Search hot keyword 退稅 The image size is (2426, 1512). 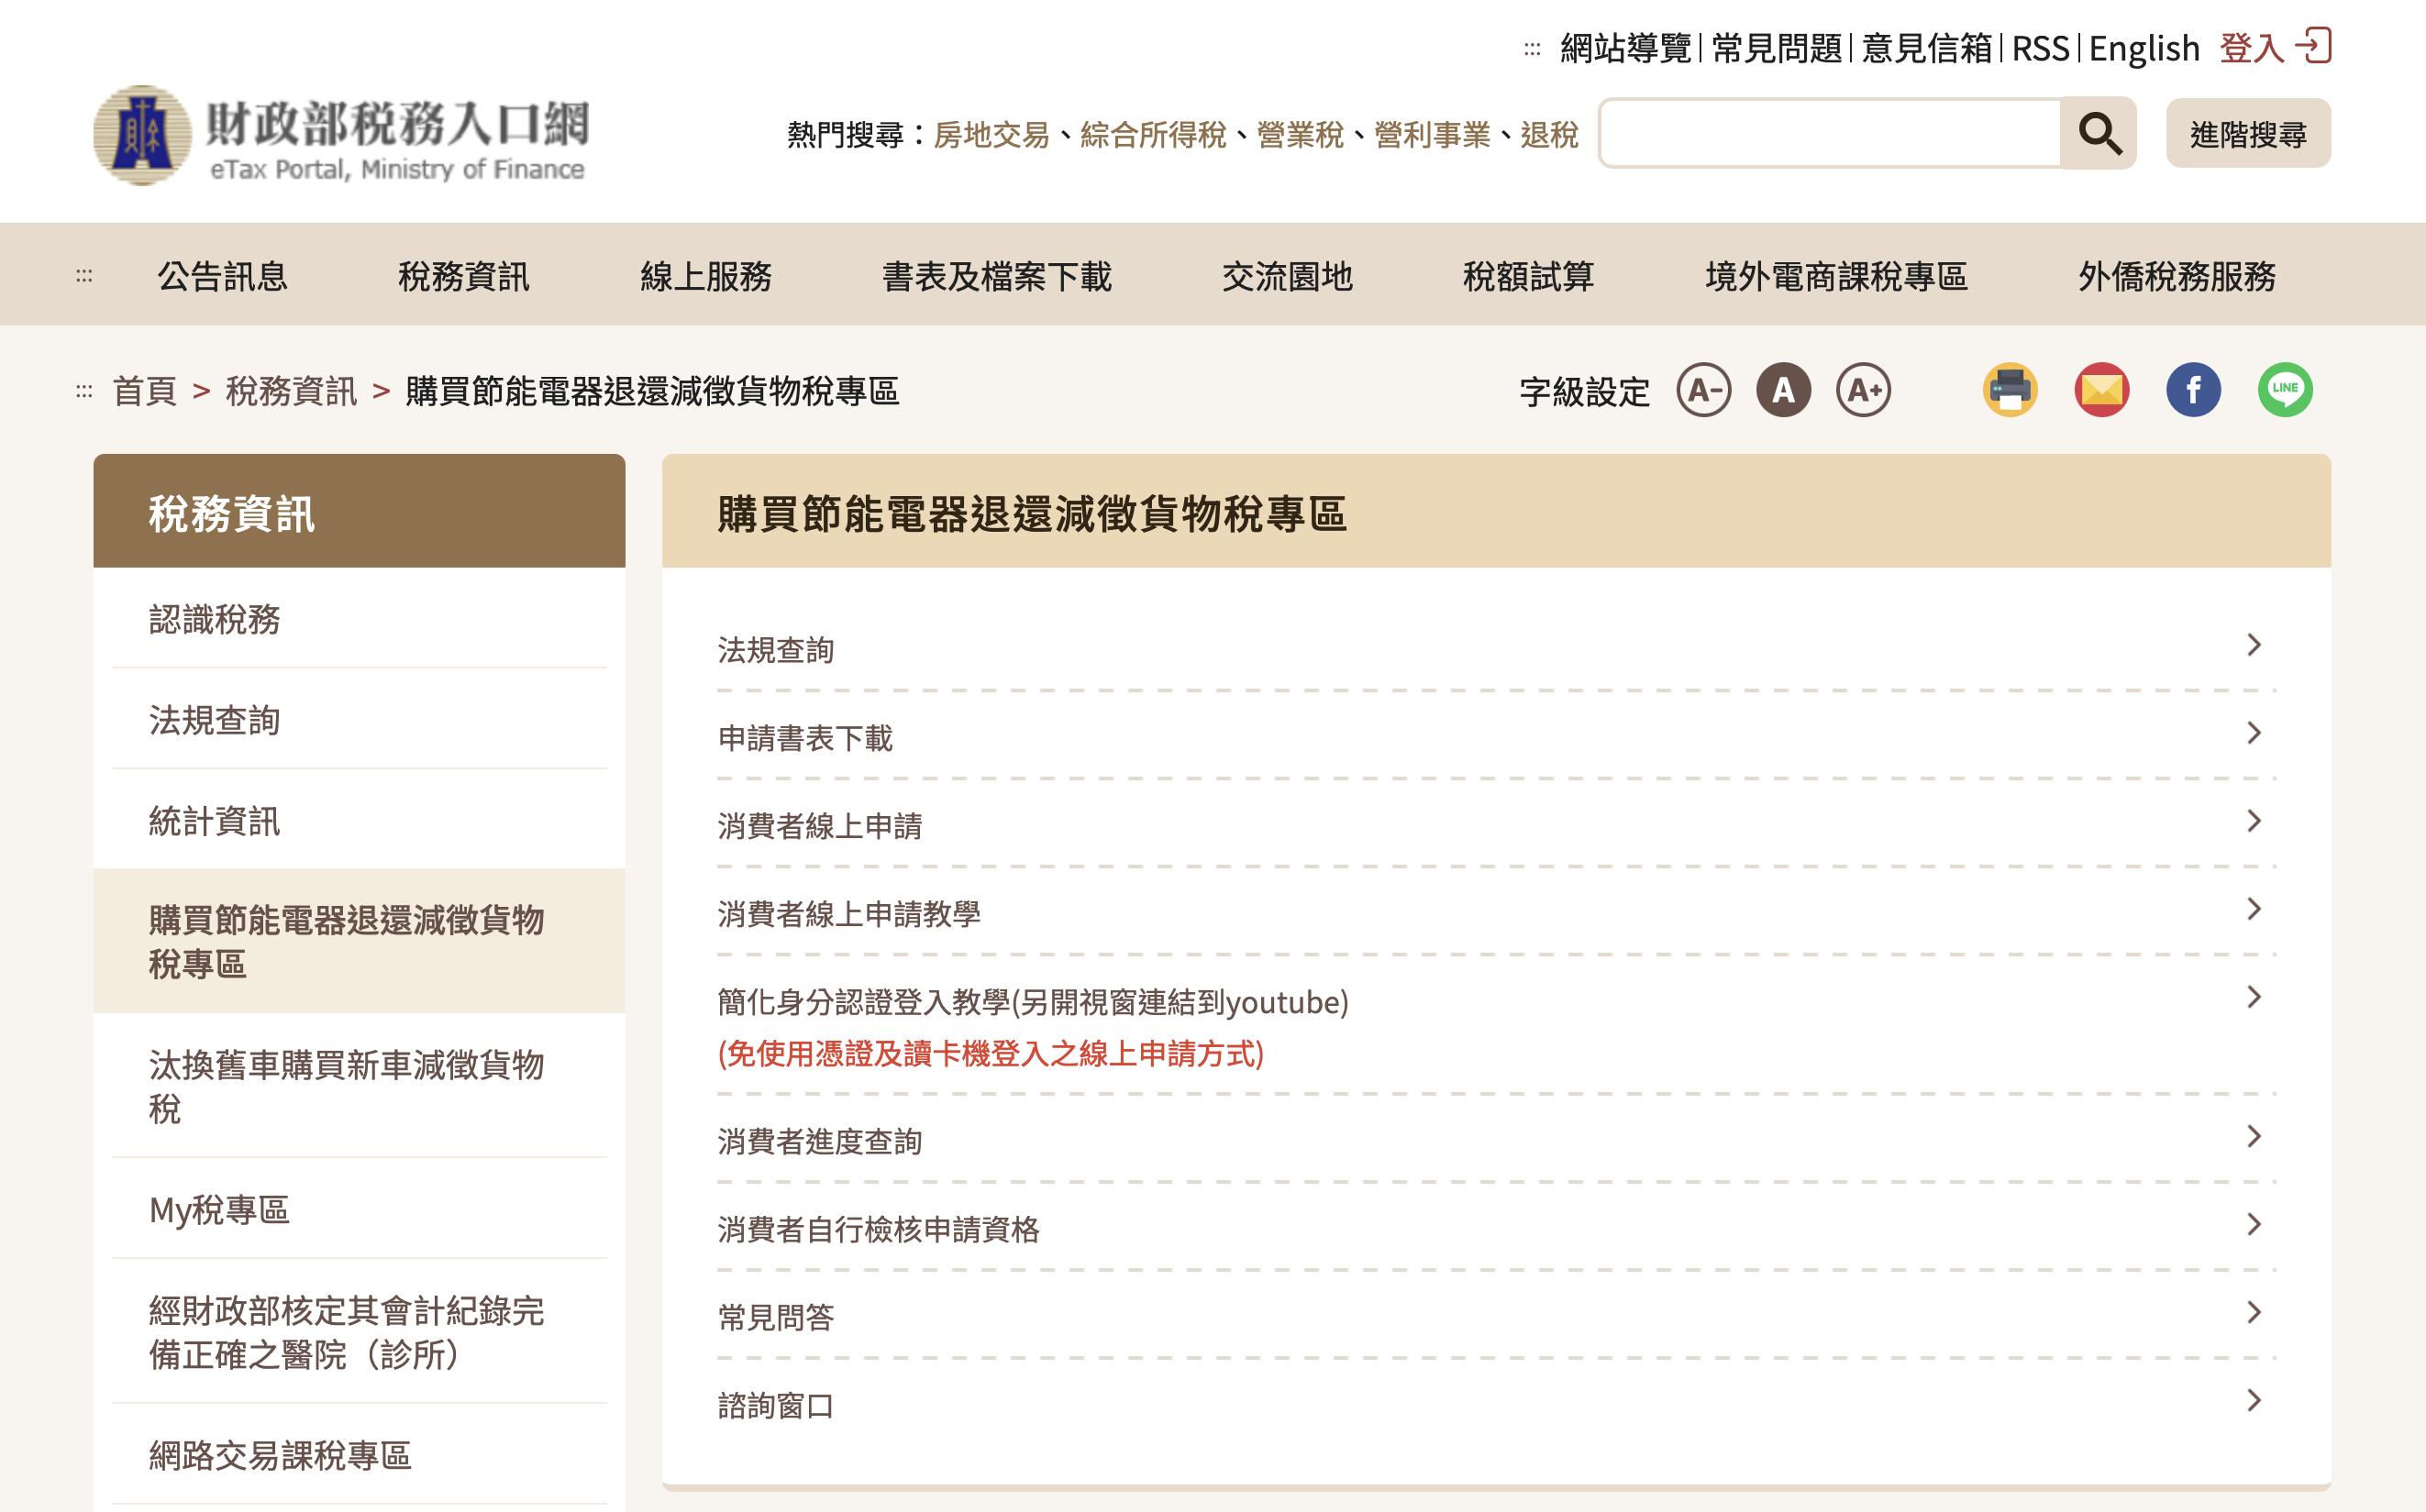click(1549, 134)
